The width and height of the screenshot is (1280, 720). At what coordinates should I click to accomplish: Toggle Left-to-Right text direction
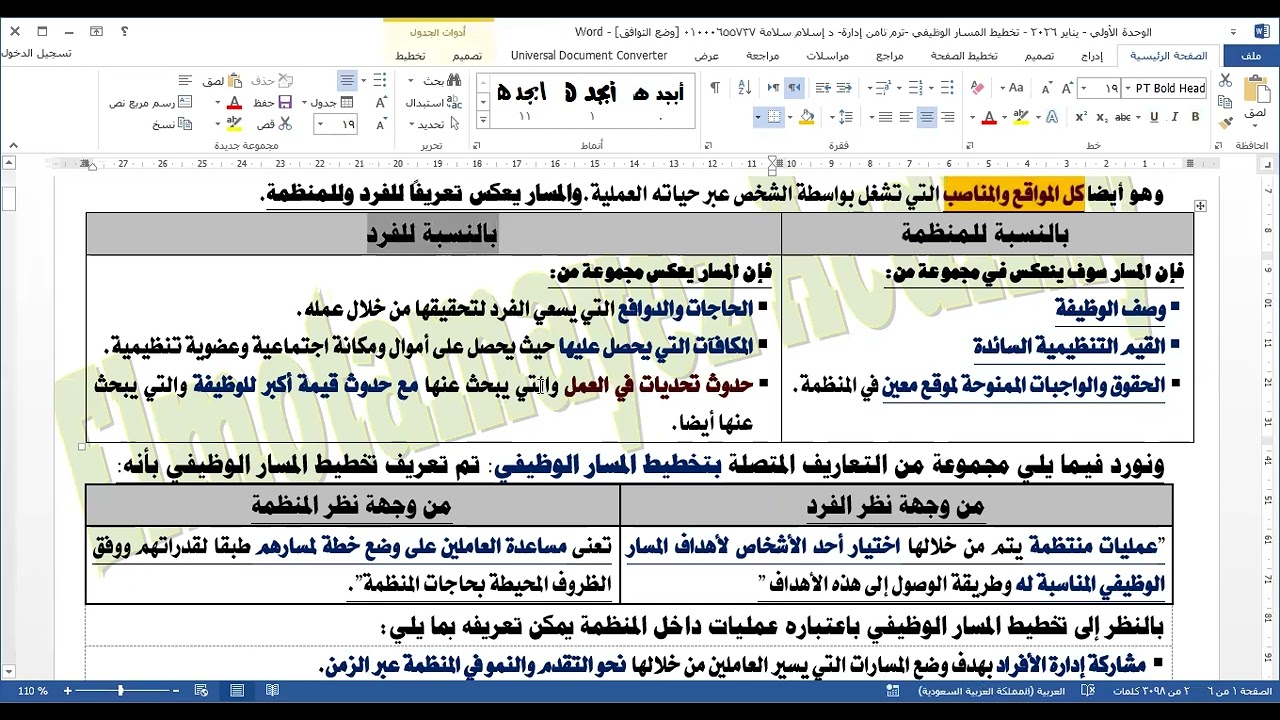click(773, 88)
